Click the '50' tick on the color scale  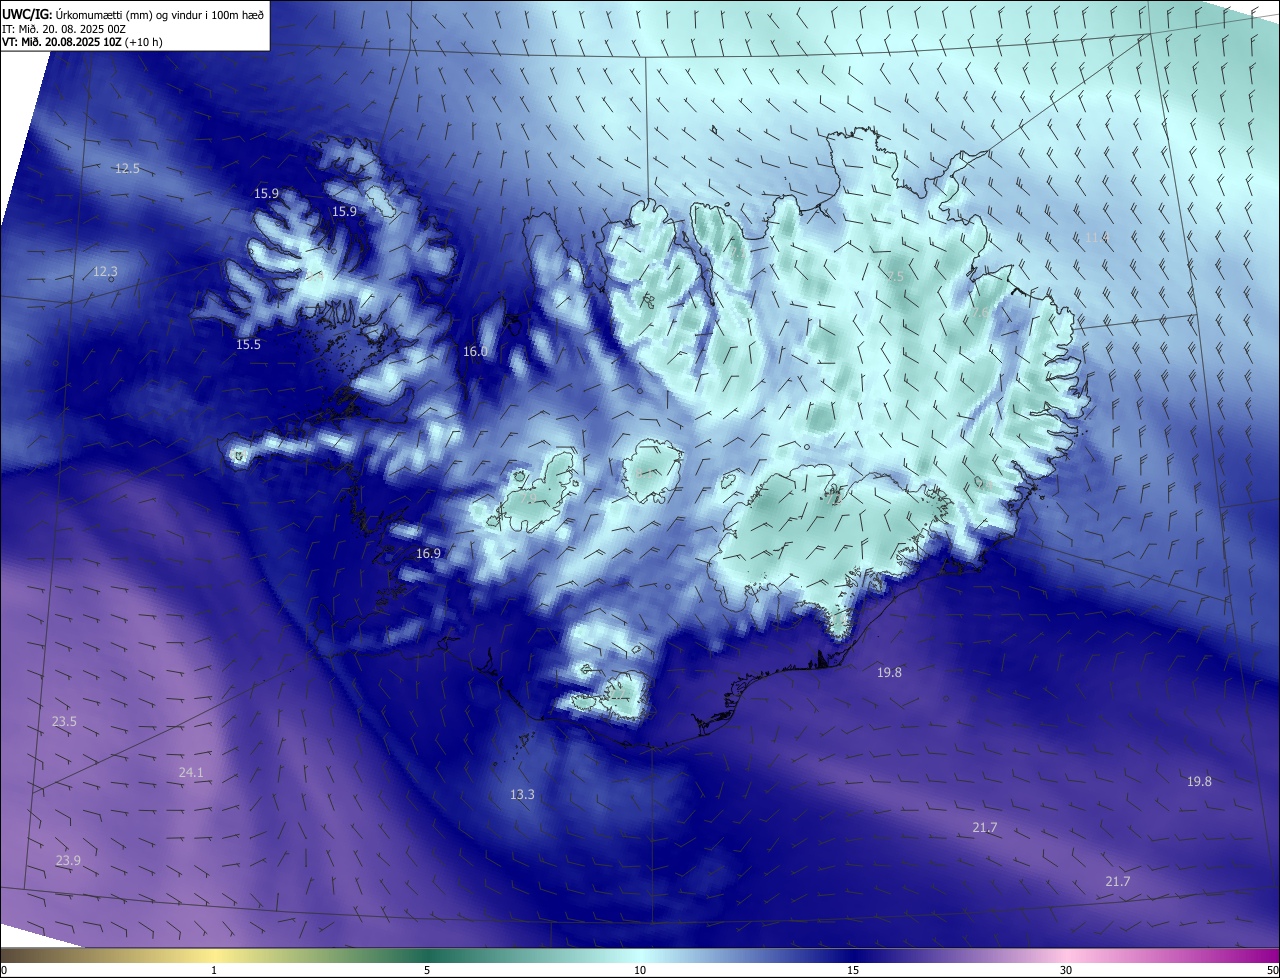coord(1272,970)
